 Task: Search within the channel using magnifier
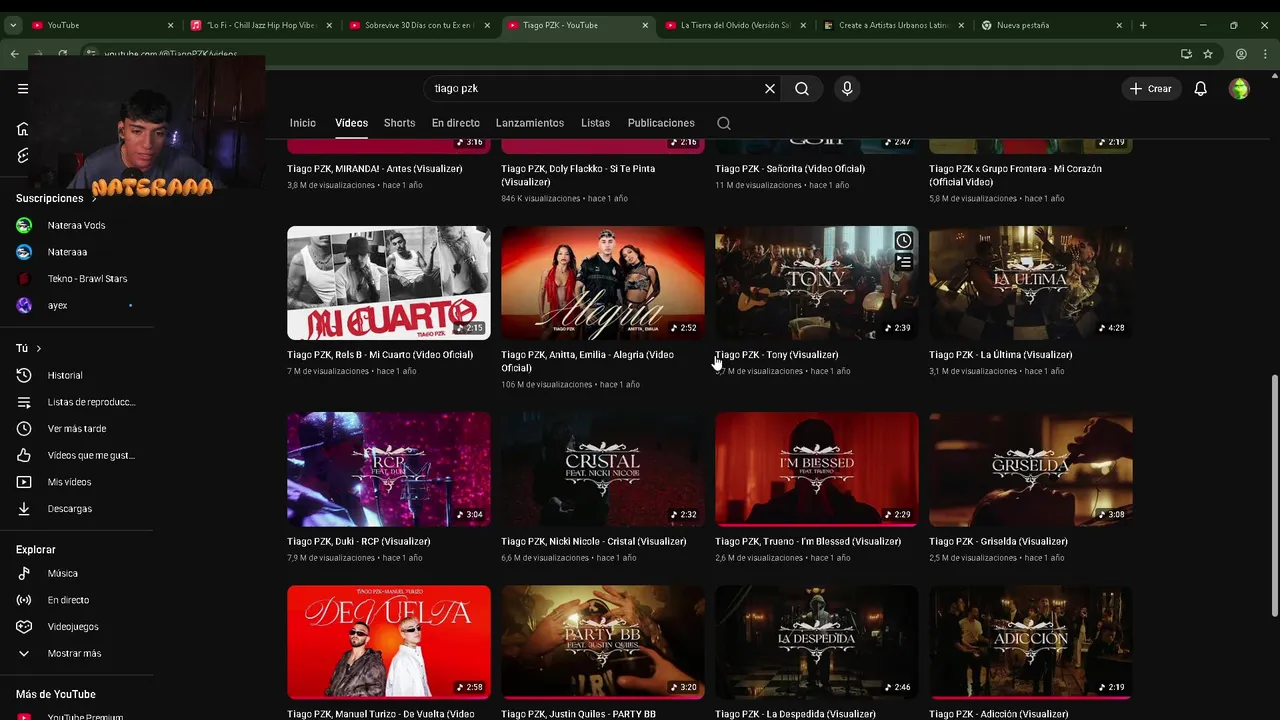coord(724,123)
